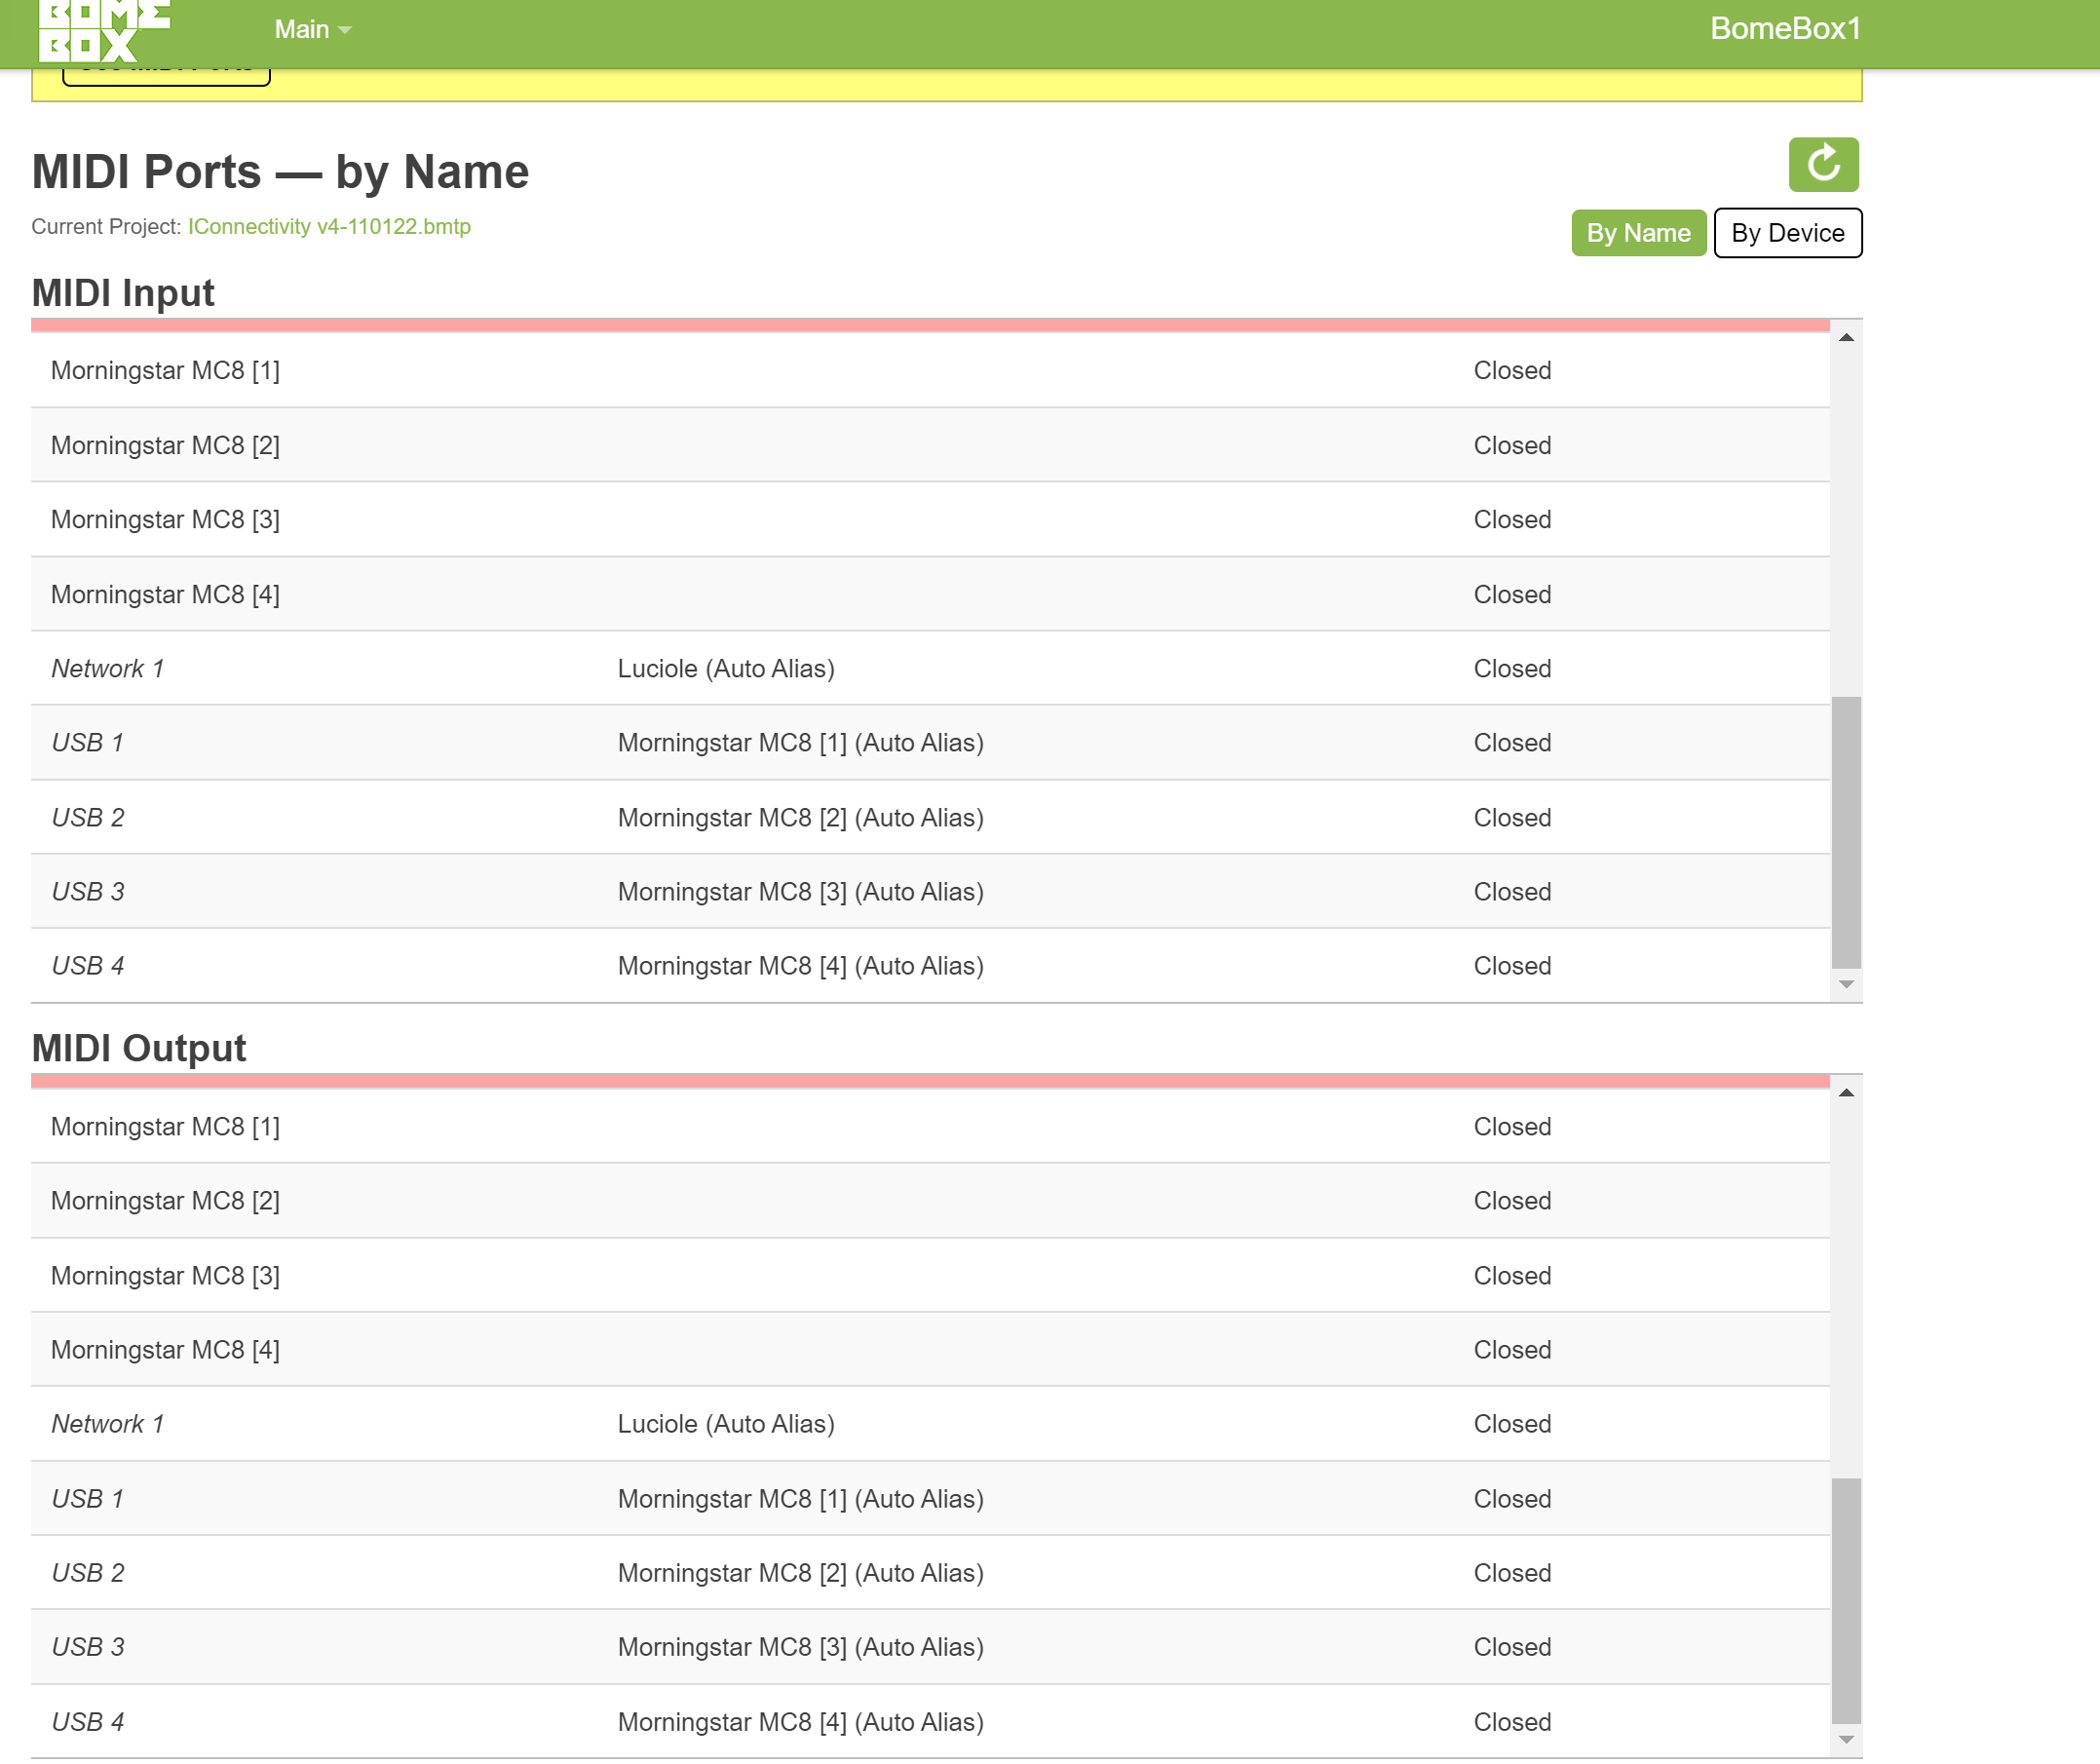Click the green refresh ports icon

(x=1822, y=164)
